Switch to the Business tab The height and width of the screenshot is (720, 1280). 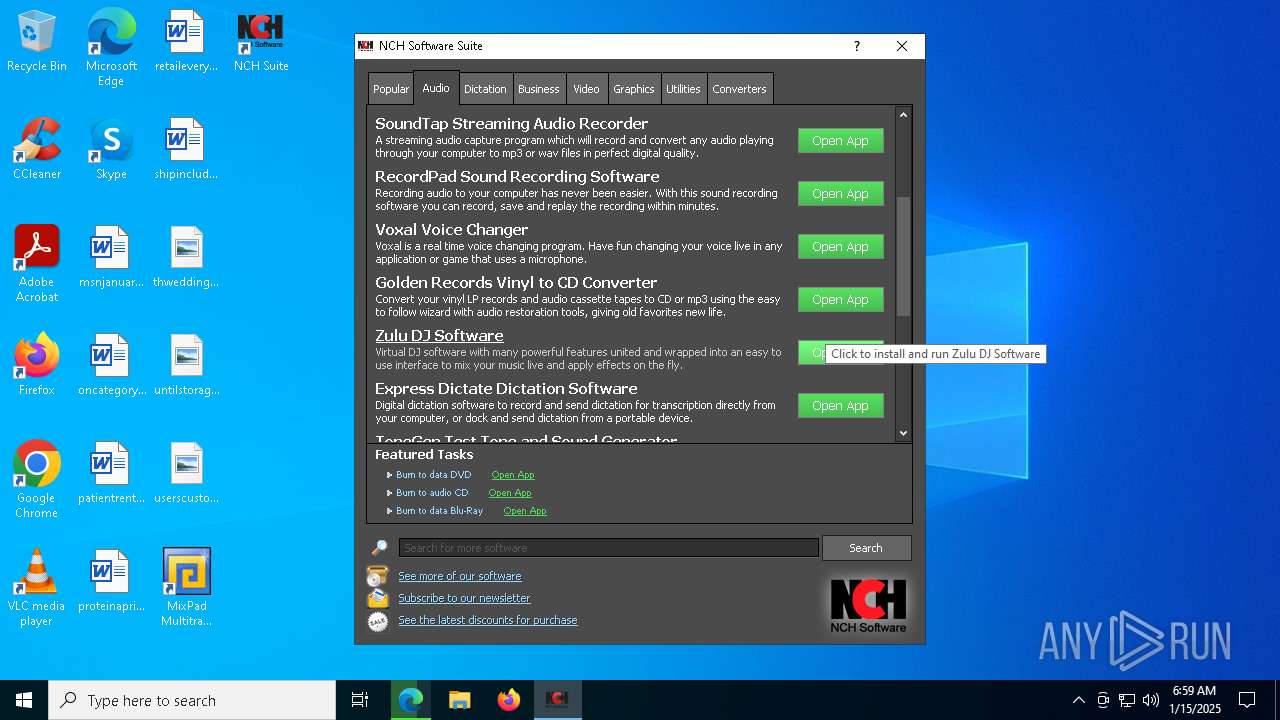tap(539, 89)
